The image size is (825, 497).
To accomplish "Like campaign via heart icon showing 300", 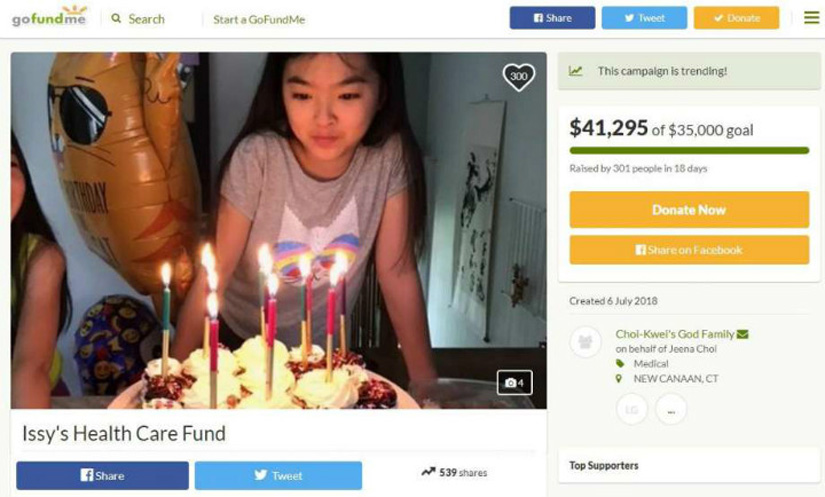I will [519, 77].
